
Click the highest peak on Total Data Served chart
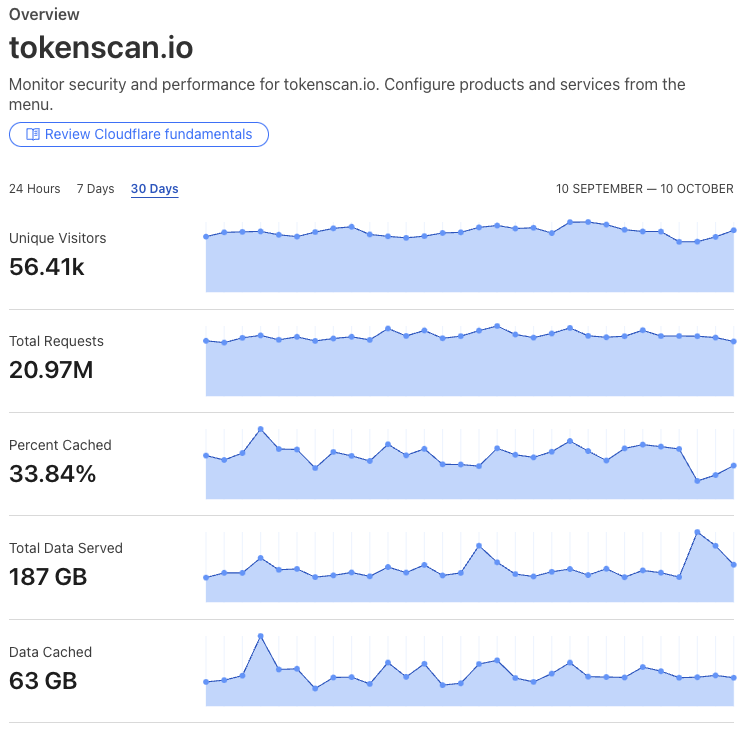697,532
